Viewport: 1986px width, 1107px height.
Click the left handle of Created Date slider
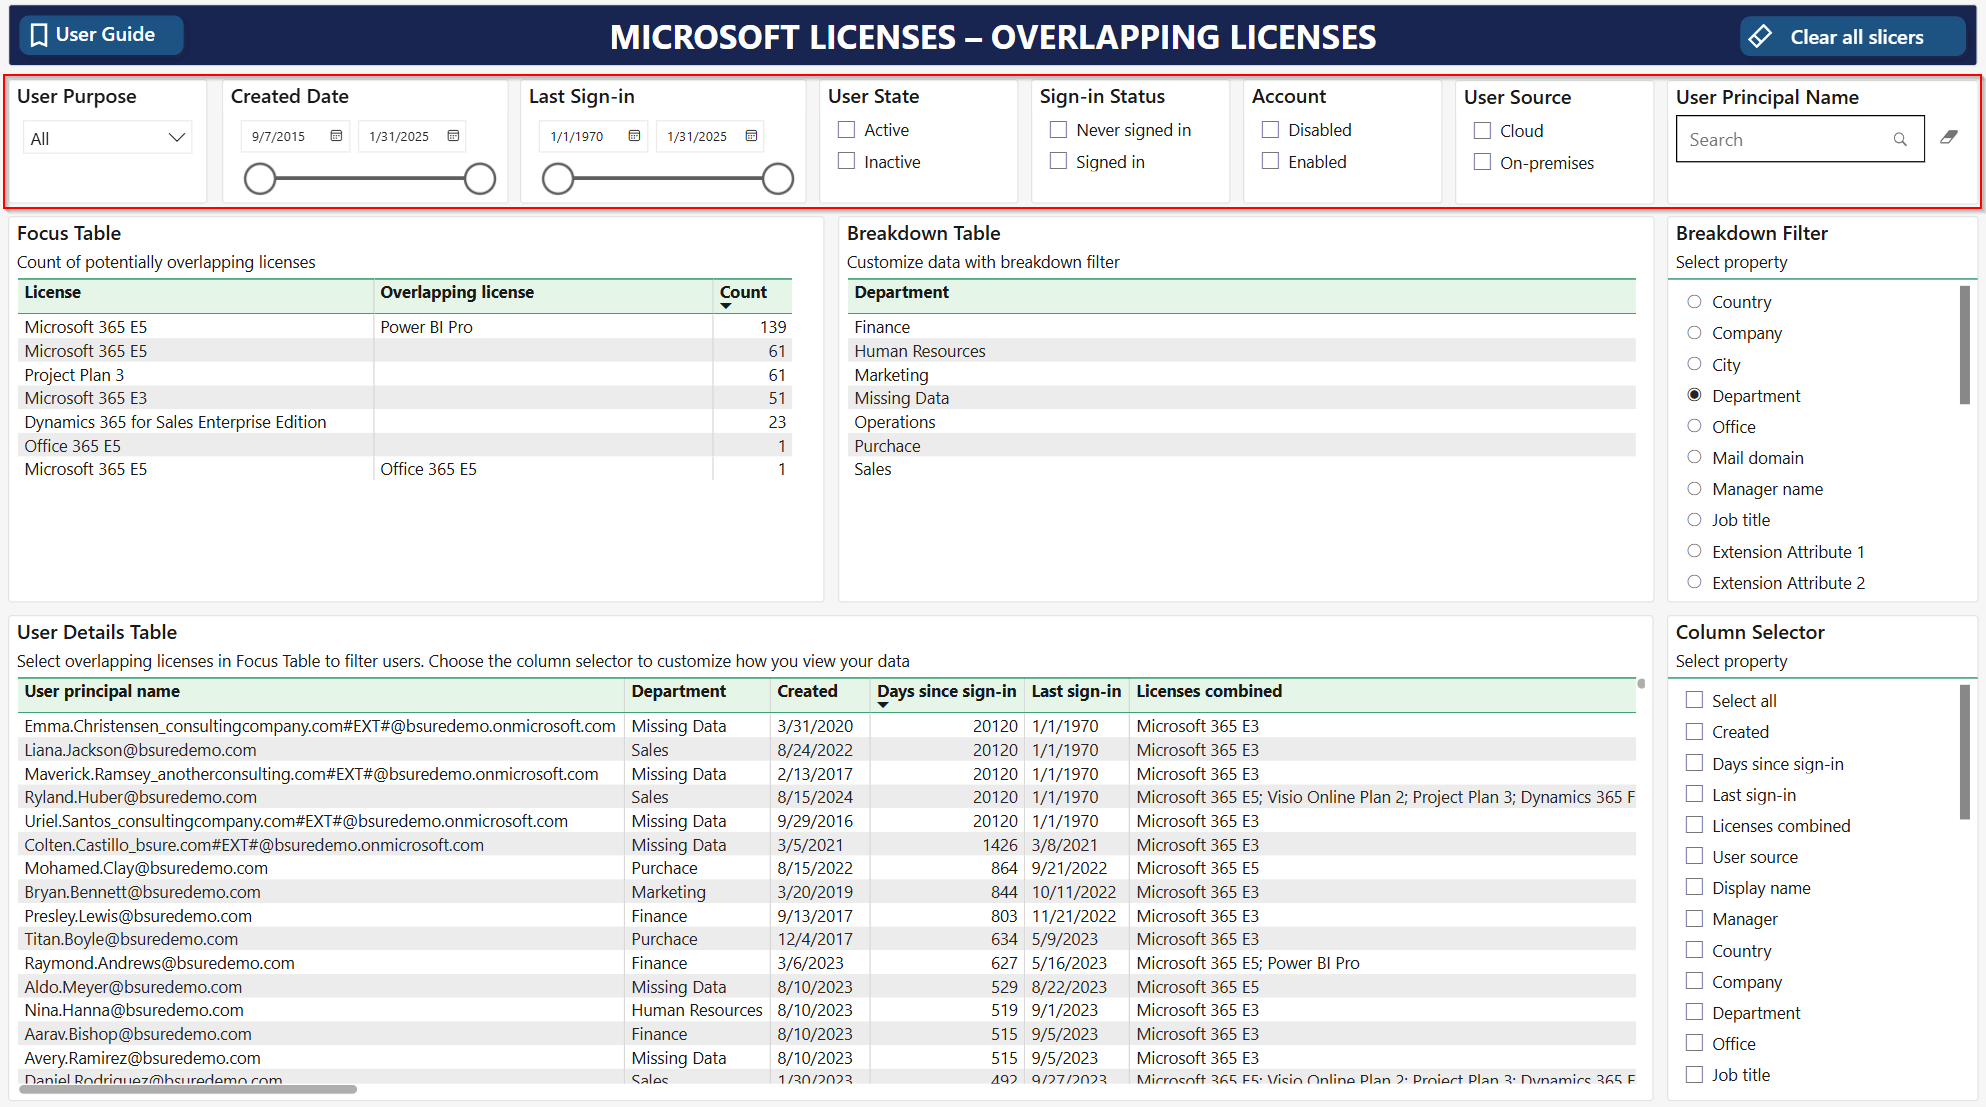tap(260, 179)
